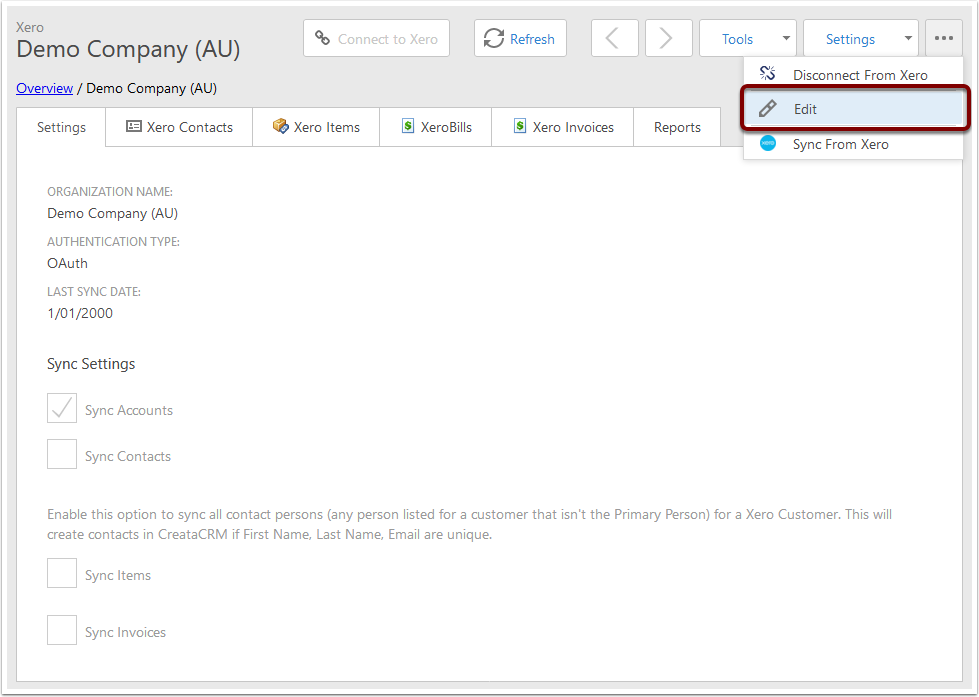Switch to the Settings tab
Image resolution: width=979 pixels, height=697 pixels.
(61, 127)
